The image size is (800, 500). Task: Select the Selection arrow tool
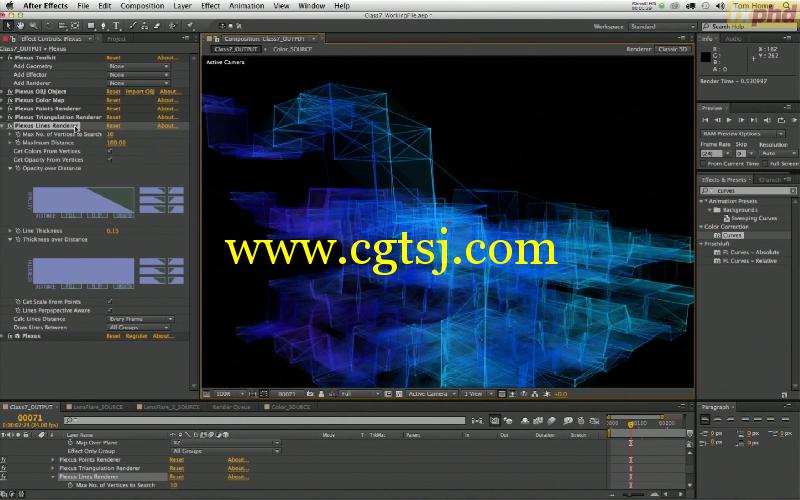pos(9,26)
